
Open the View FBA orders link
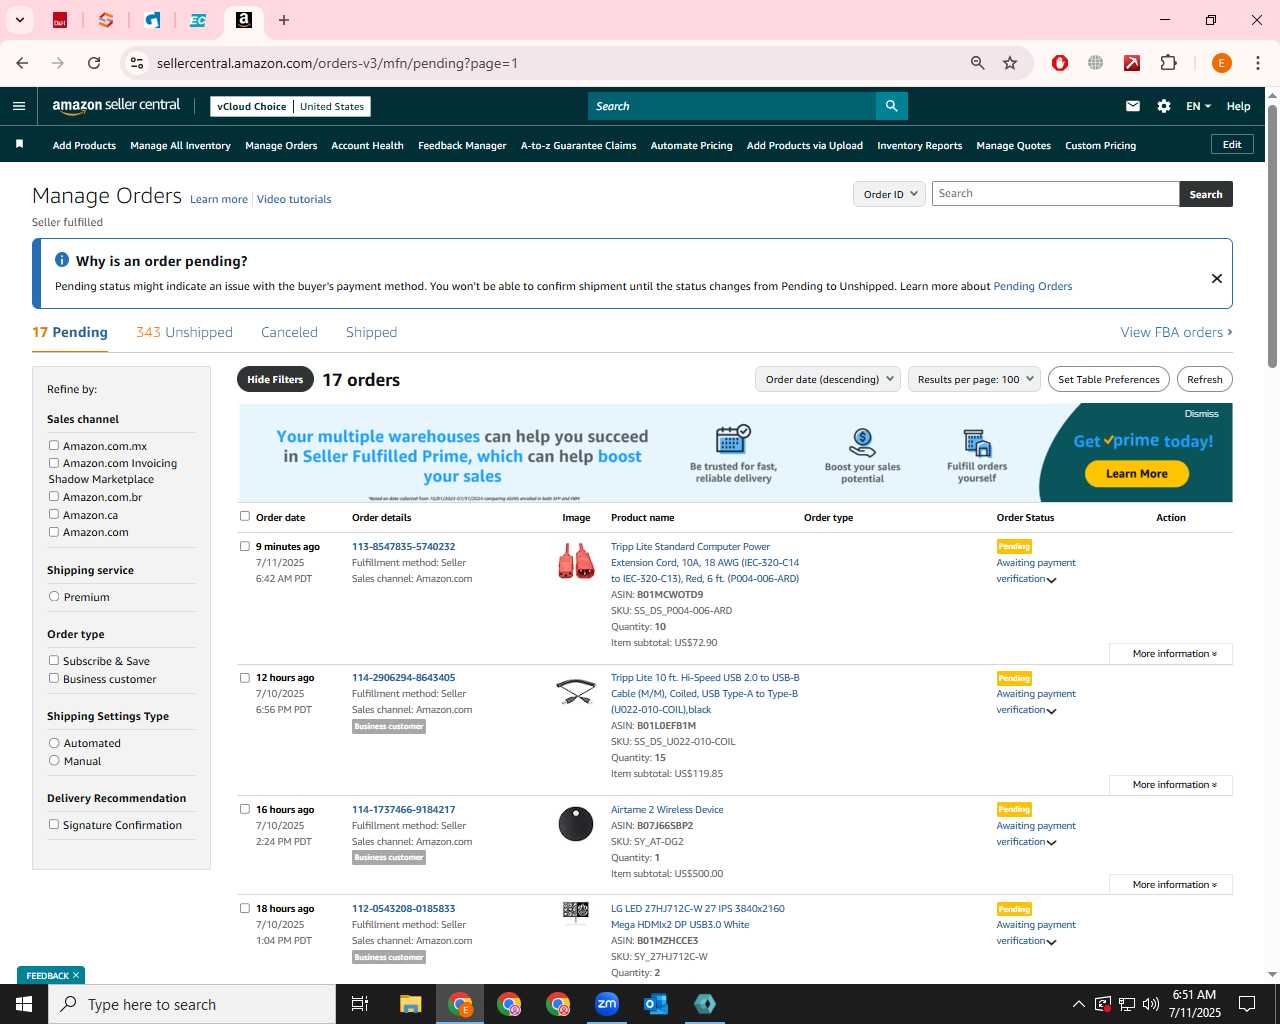coord(1176,332)
